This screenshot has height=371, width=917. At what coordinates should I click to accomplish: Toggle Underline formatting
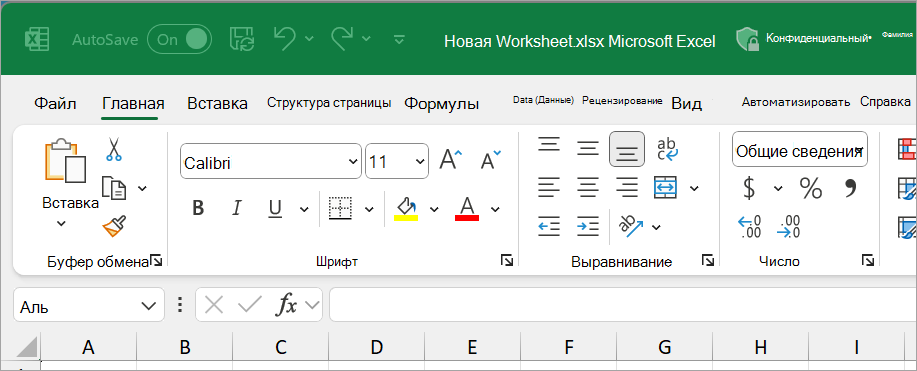click(275, 208)
